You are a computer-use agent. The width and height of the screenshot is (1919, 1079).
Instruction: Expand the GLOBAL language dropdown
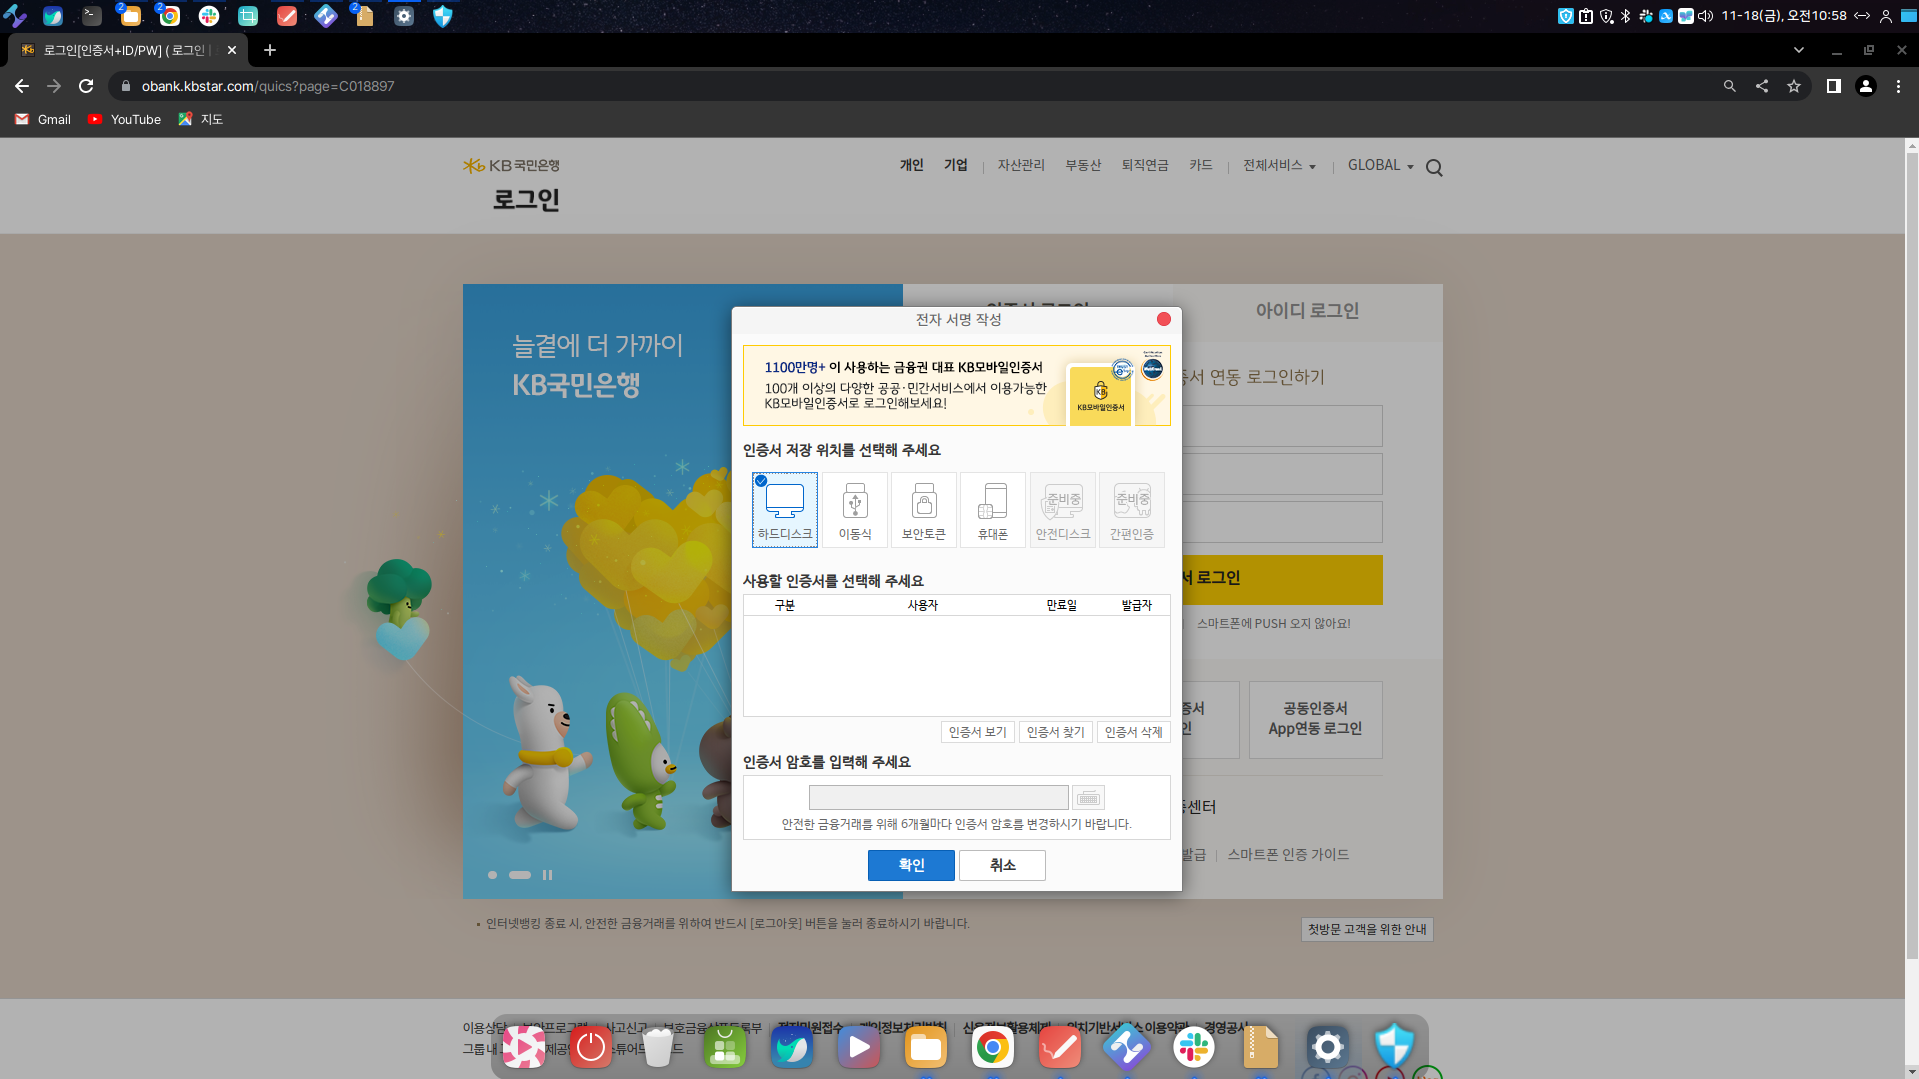(1380, 165)
